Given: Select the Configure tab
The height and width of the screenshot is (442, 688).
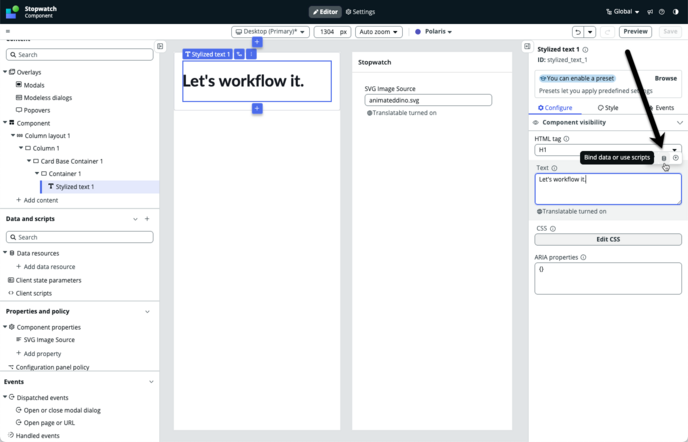Looking at the screenshot, I should click(x=555, y=108).
